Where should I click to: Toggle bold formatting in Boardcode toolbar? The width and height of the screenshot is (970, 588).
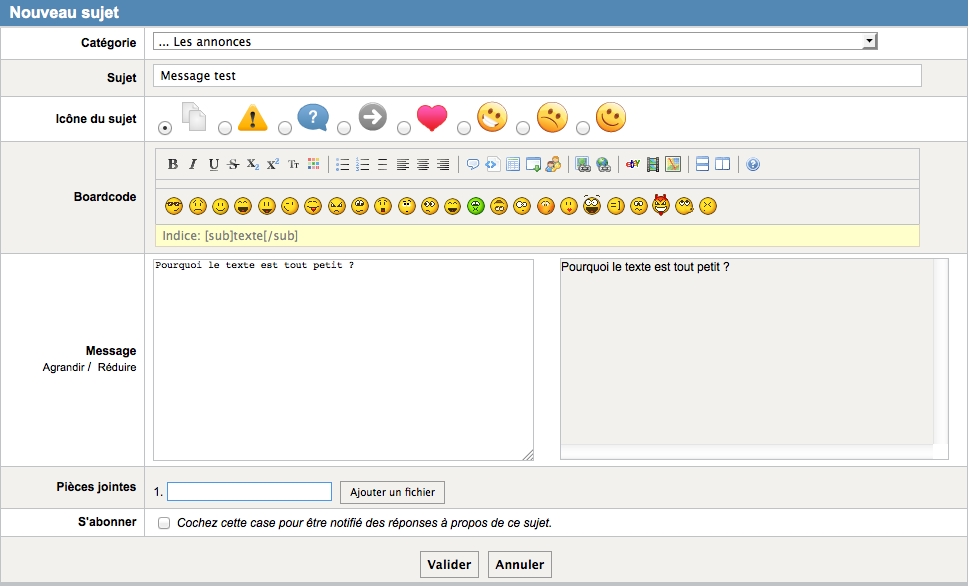[173, 164]
